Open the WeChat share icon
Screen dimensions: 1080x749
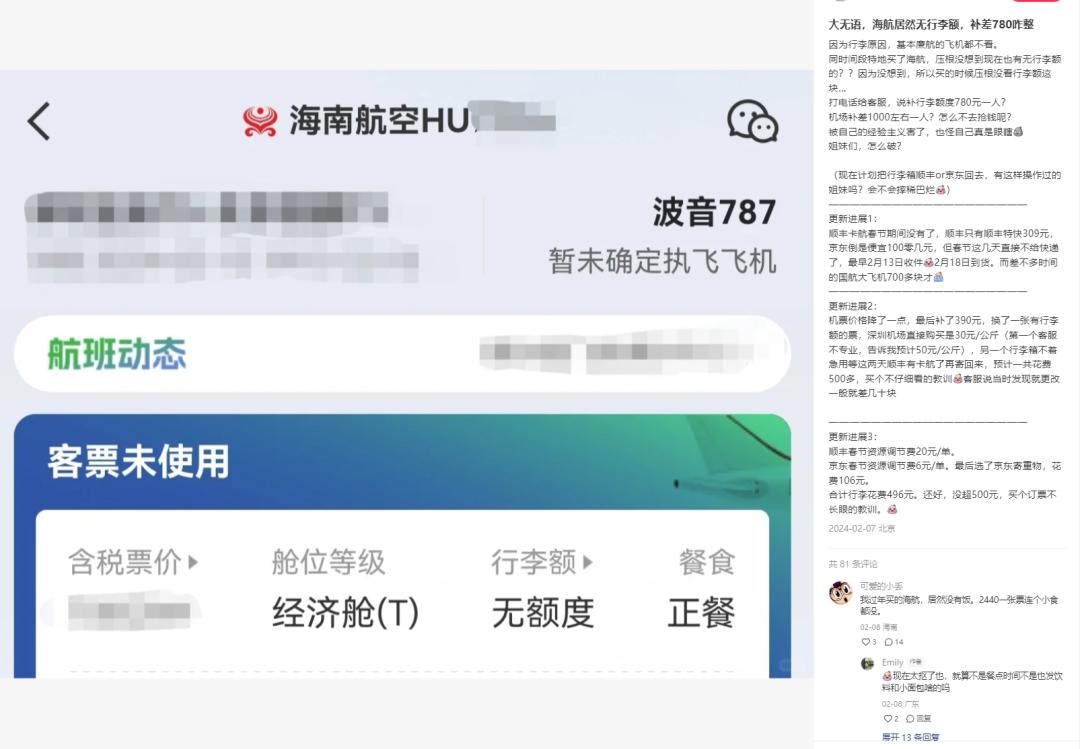tap(752, 121)
